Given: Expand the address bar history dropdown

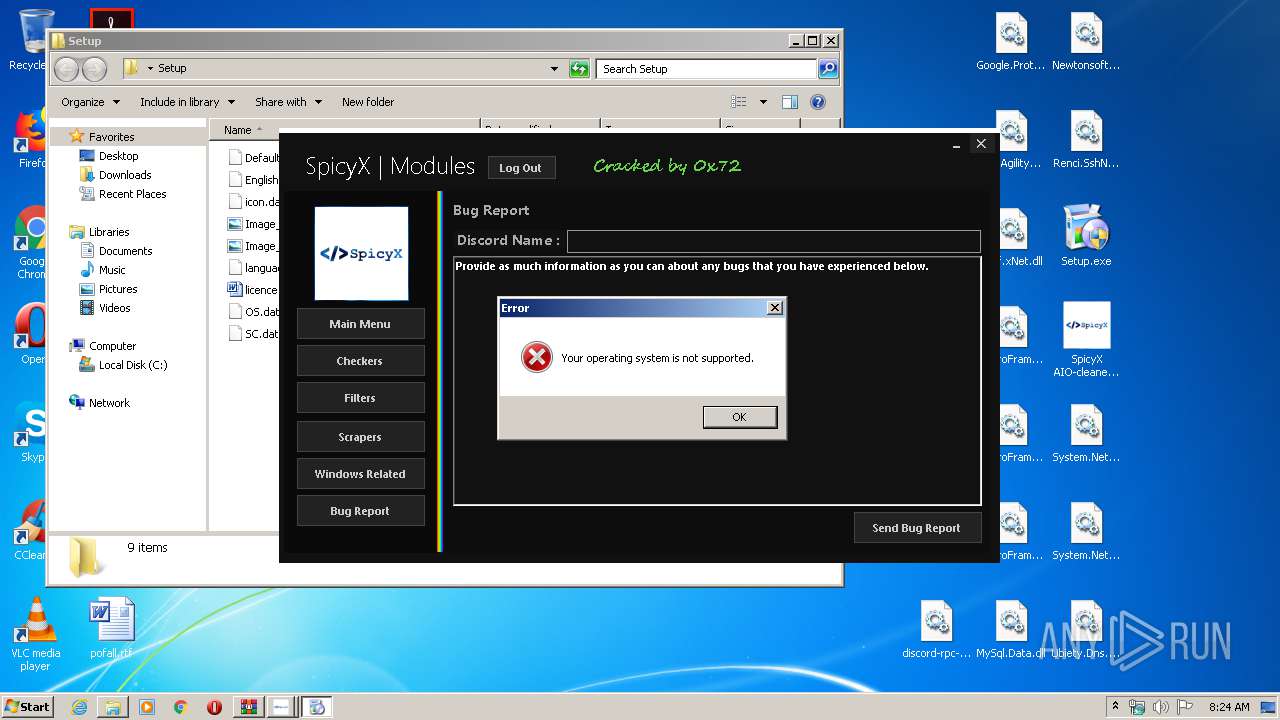Looking at the screenshot, I should pyautogui.click(x=554, y=69).
